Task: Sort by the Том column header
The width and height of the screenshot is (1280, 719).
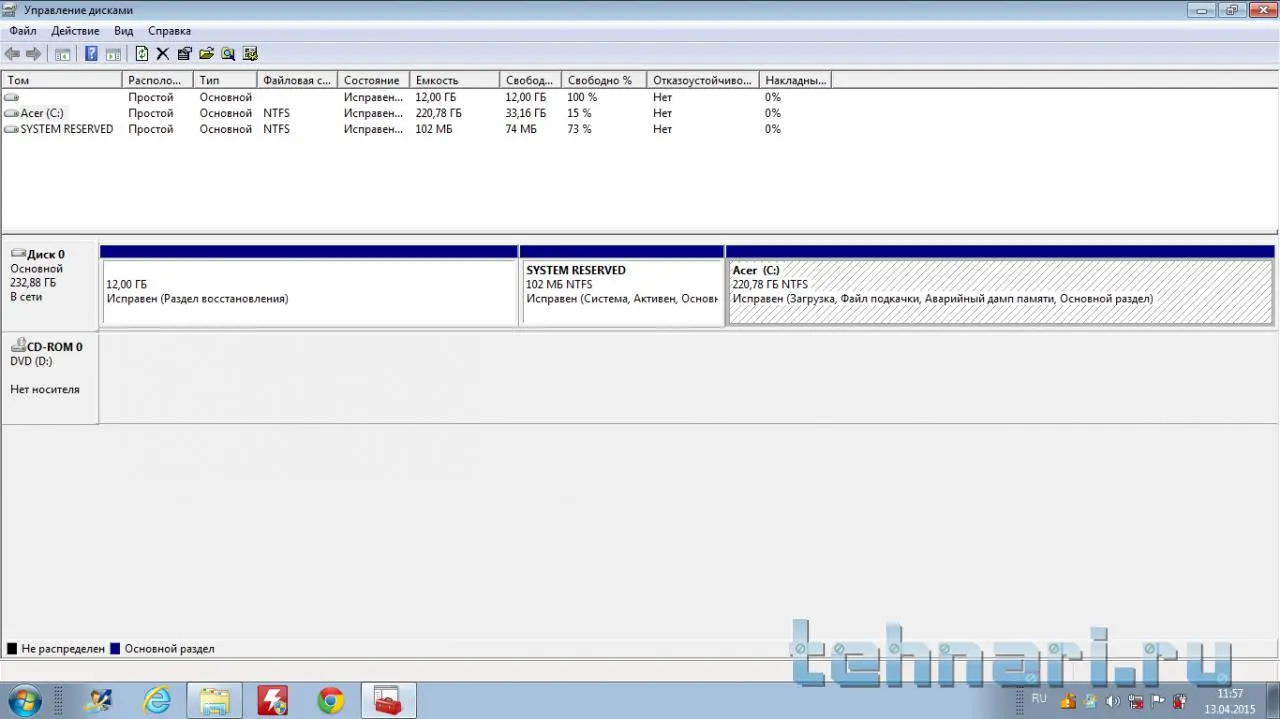Action: (x=62, y=80)
